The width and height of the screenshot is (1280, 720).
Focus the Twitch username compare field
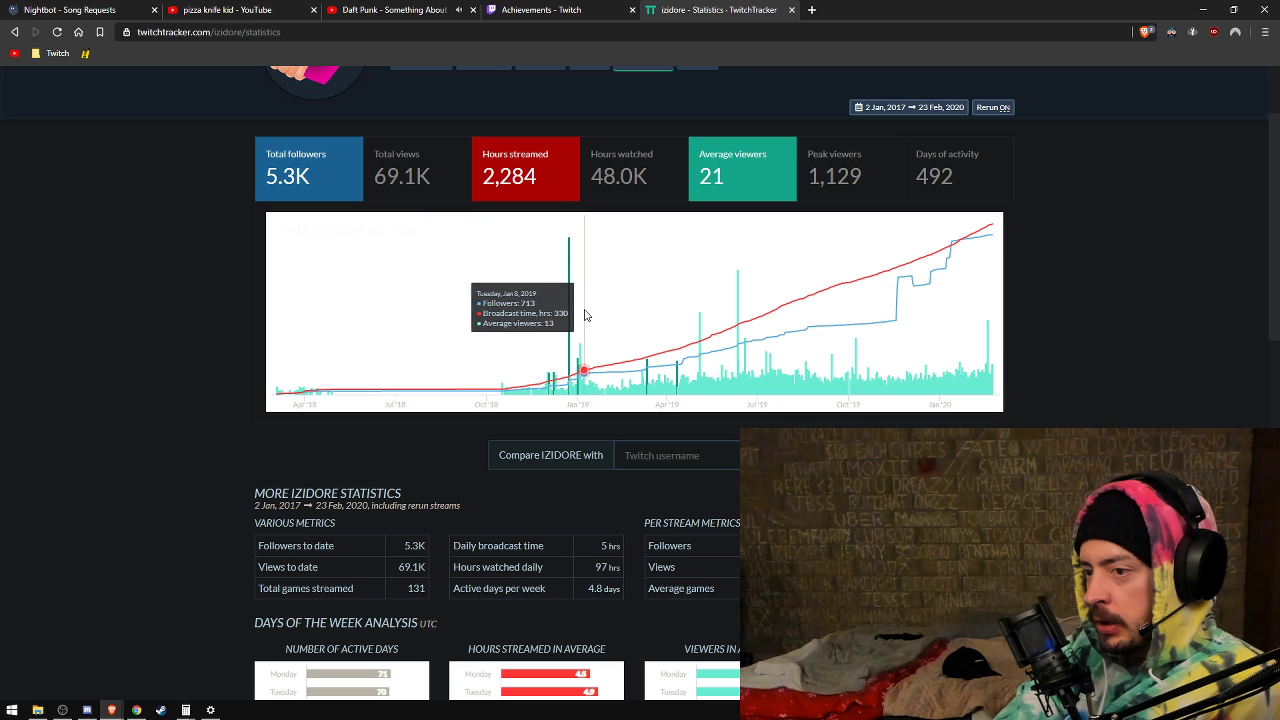(677, 455)
